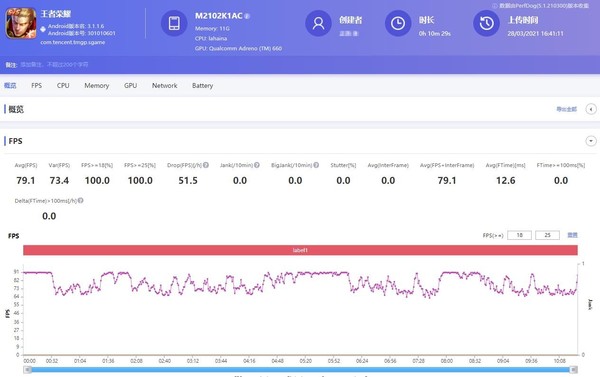Viewport: 600px width, 377px height.
Task: Open the 概览 overview tab
Action: [10, 85]
